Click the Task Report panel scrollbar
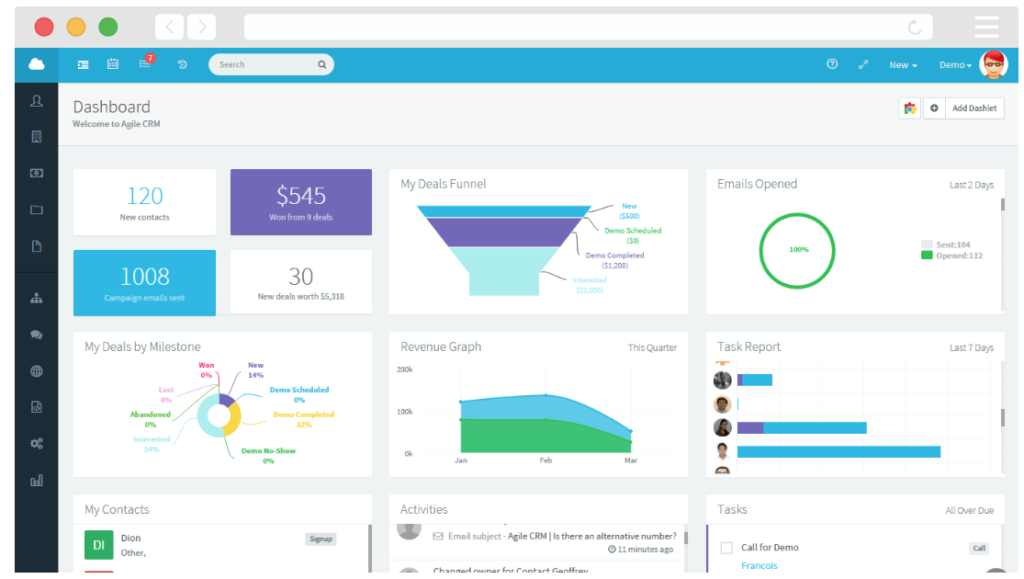 click(1002, 418)
